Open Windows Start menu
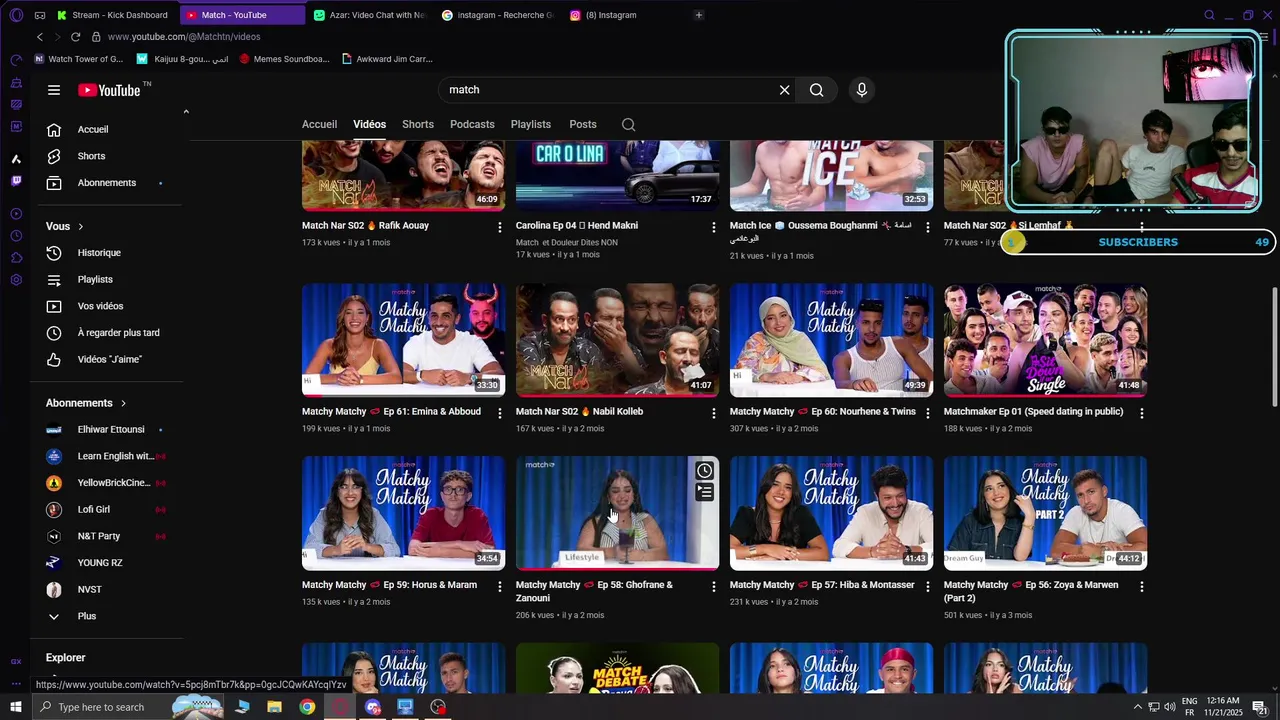The image size is (1280, 720). (16, 707)
